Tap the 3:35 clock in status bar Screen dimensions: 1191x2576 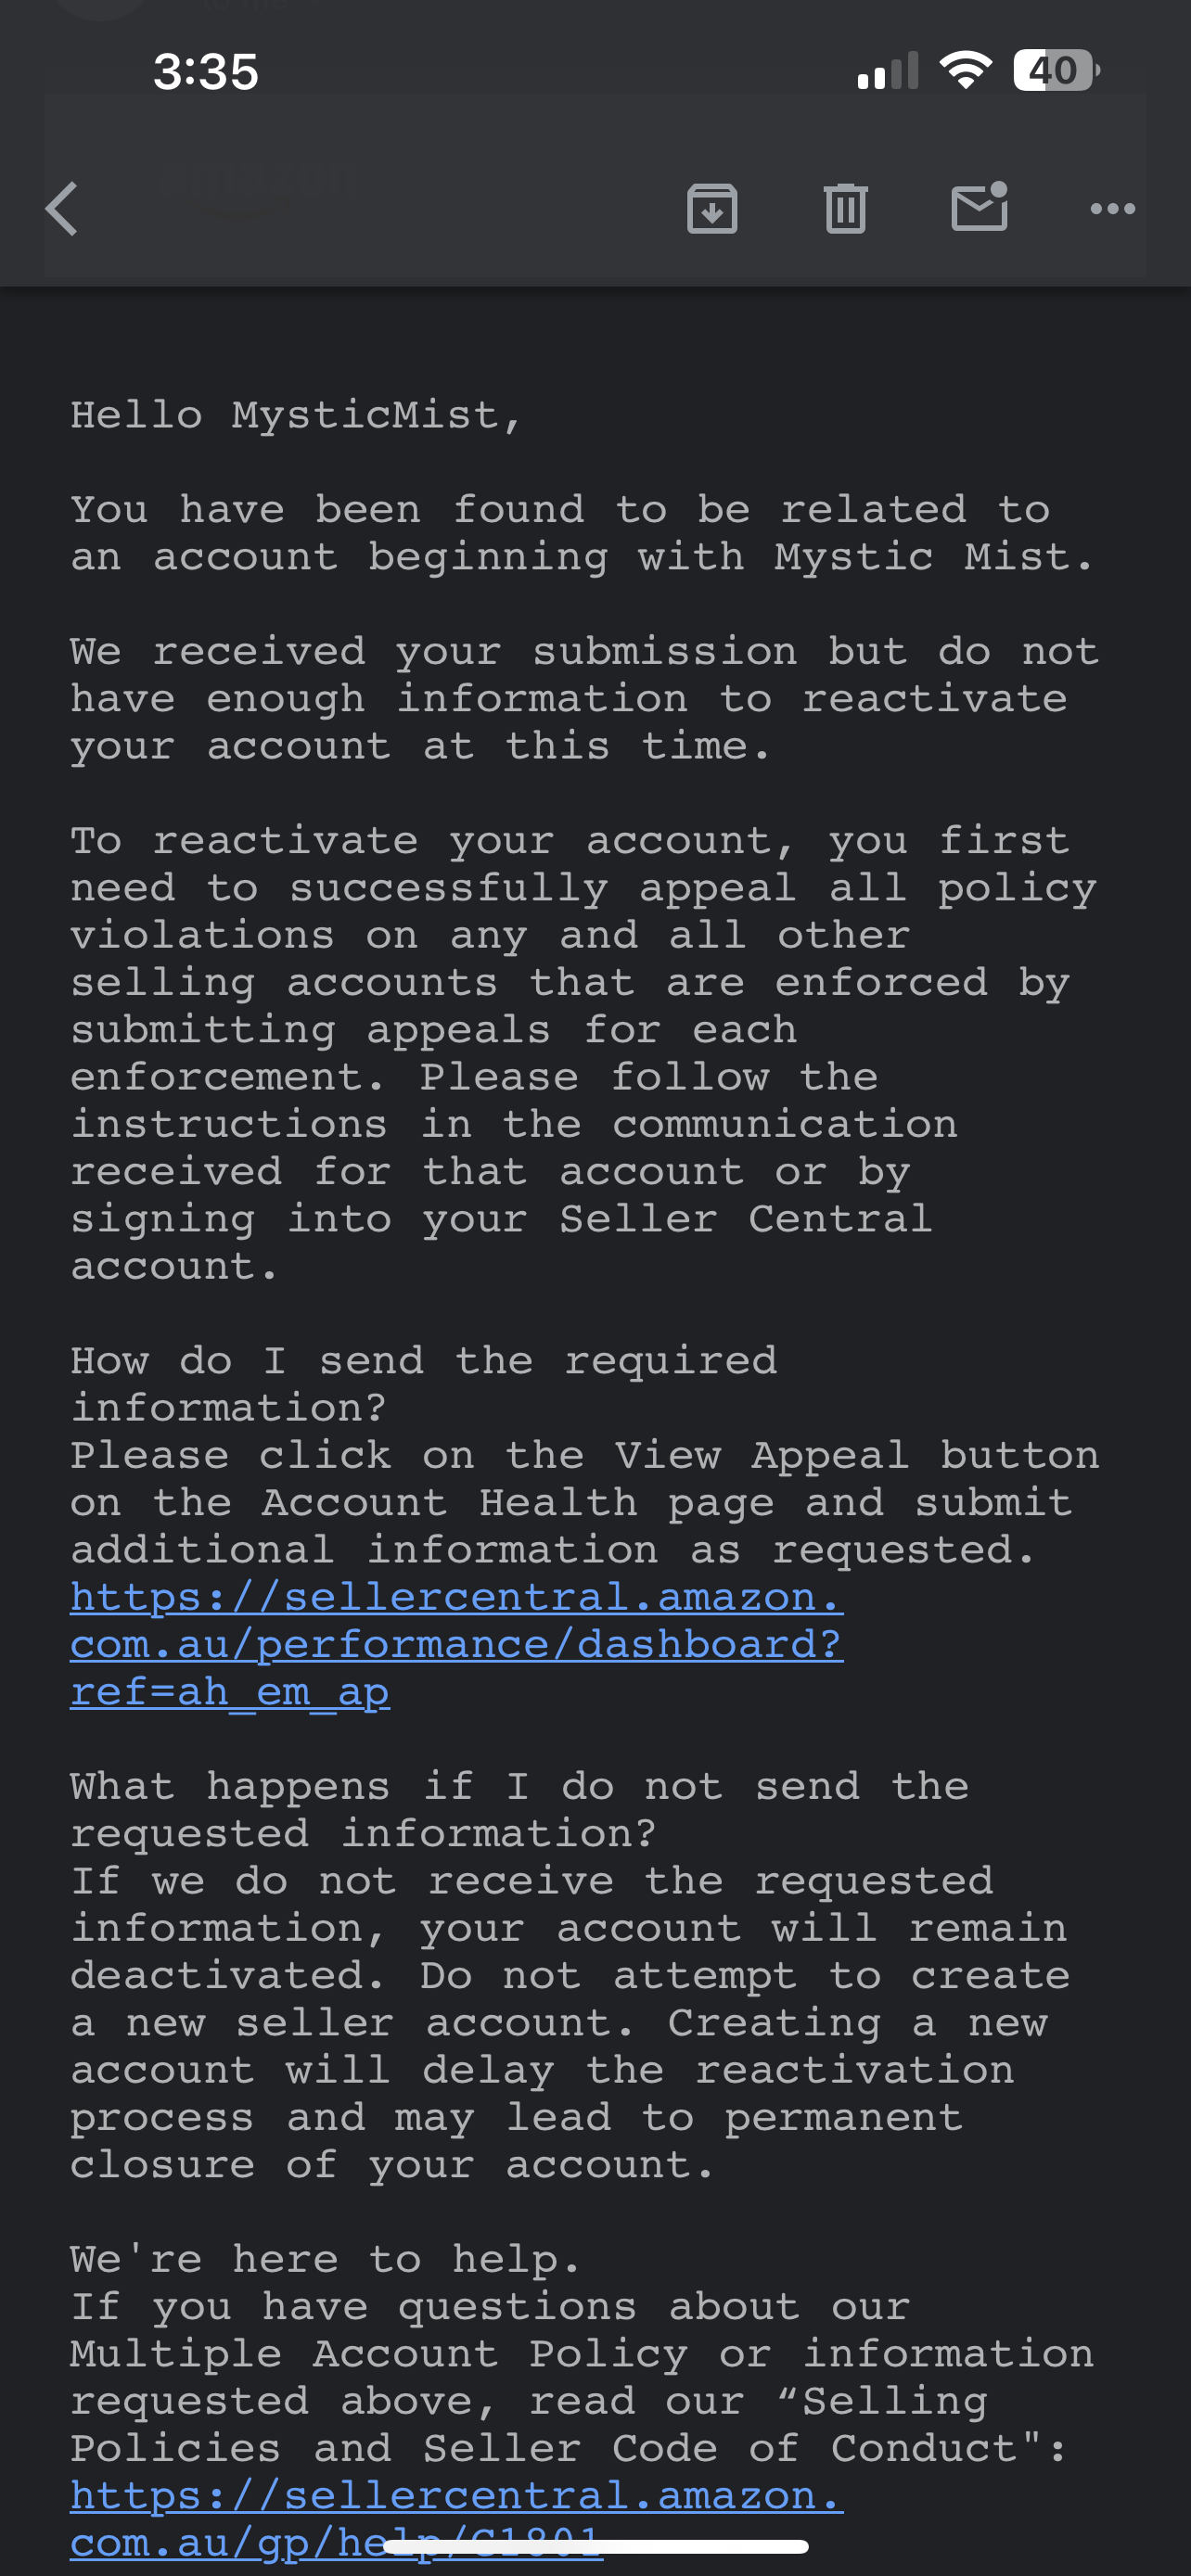point(206,72)
